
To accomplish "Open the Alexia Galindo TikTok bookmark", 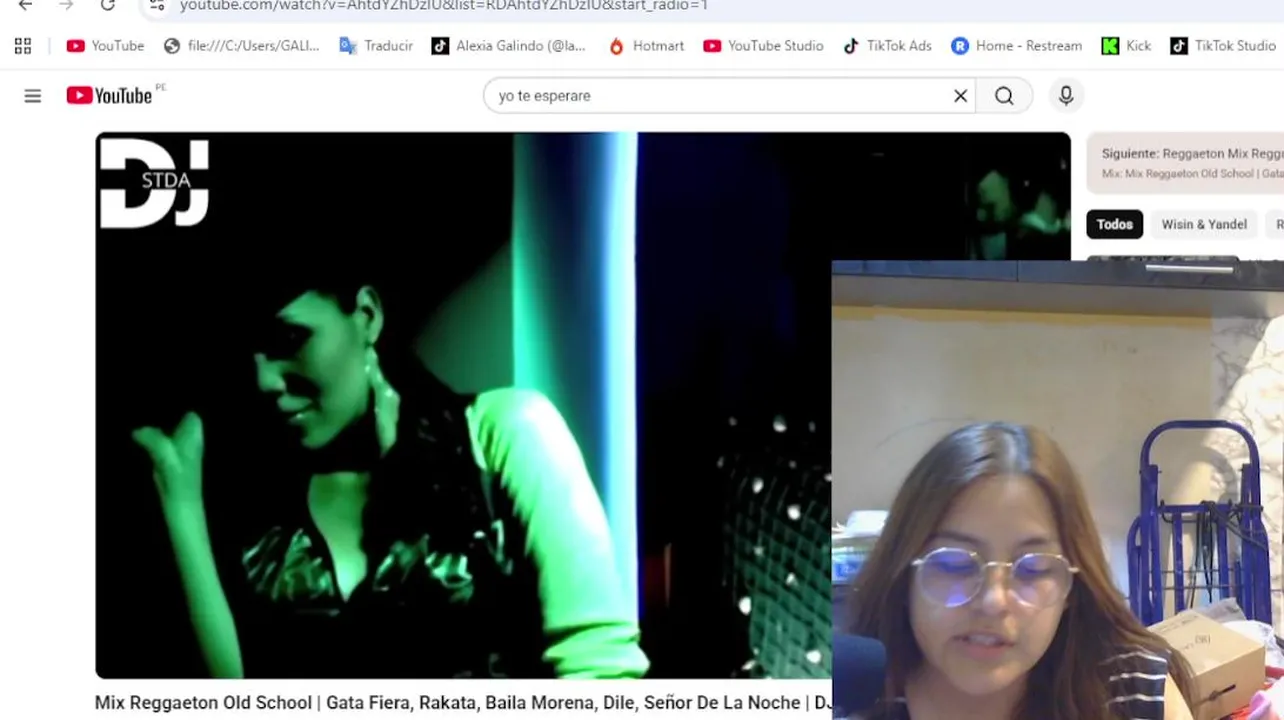I will pyautogui.click(x=509, y=46).
